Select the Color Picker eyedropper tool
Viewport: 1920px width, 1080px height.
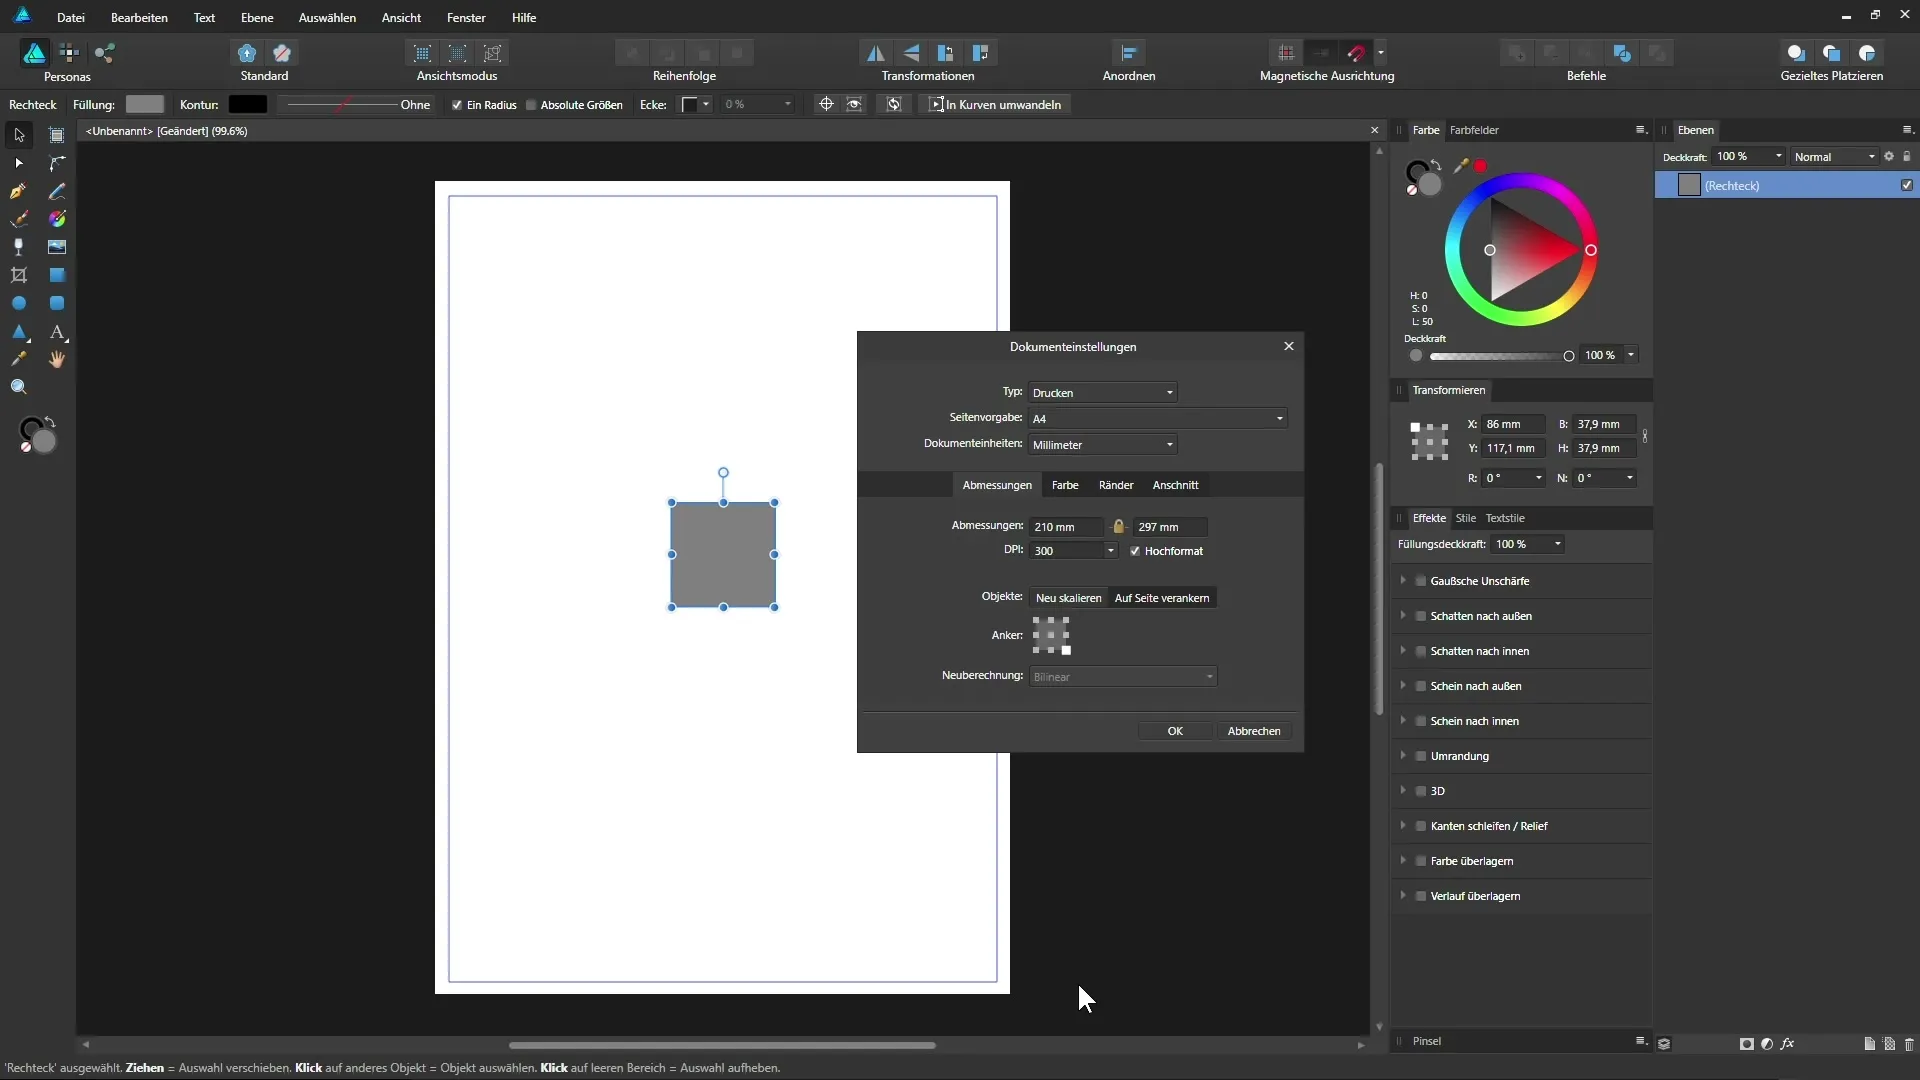[19, 359]
